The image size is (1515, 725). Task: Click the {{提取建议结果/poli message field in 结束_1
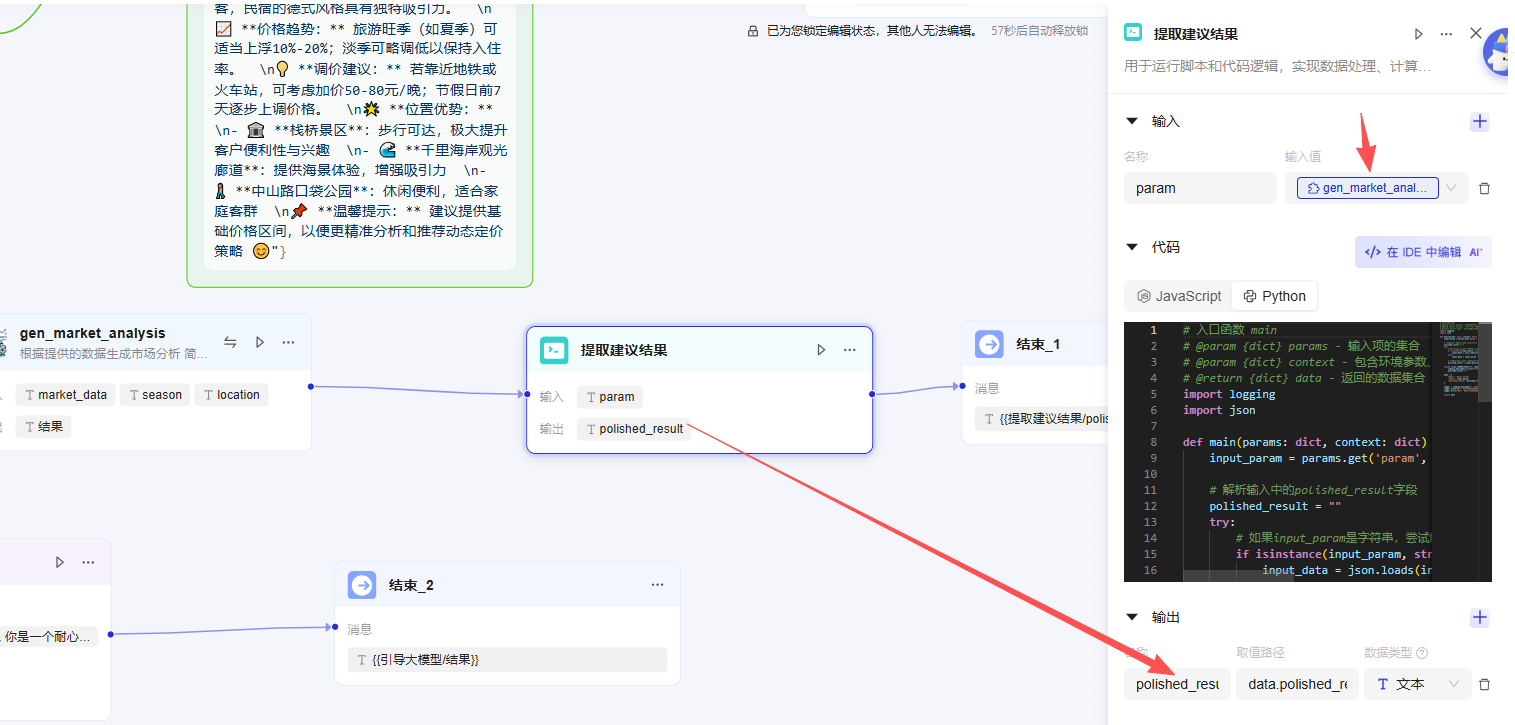point(1042,419)
